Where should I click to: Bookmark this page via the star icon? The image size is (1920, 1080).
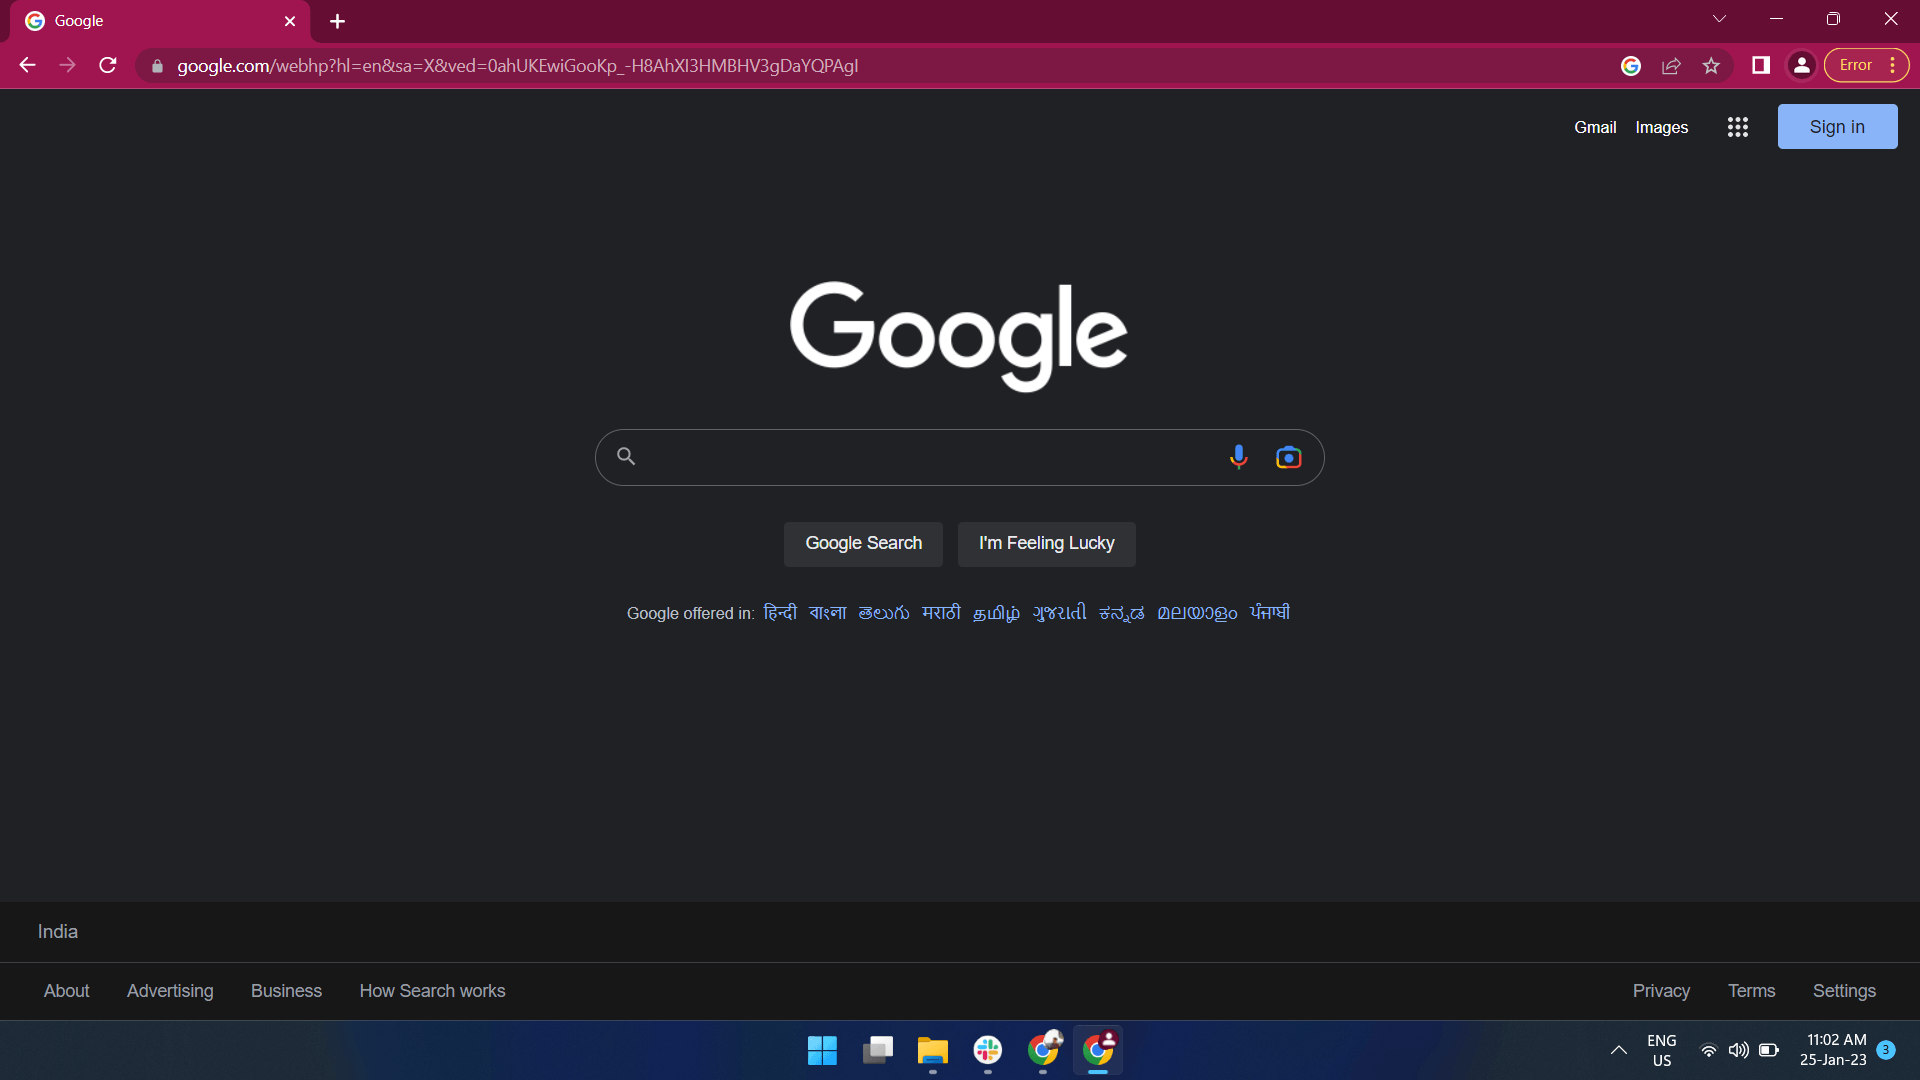1711,65
